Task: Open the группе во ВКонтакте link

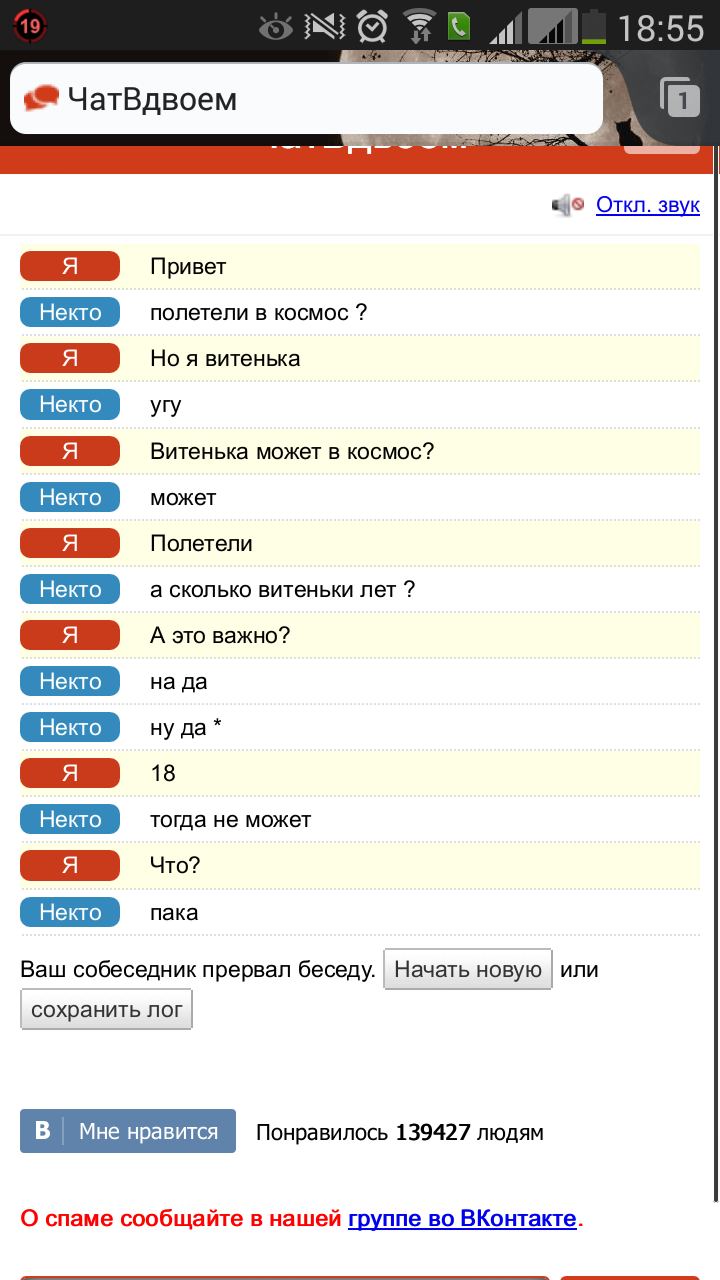Action: pyautogui.click(x=462, y=1219)
